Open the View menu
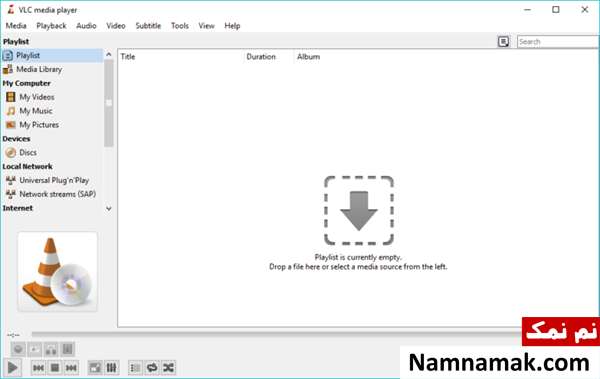The height and width of the screenshot is (379, 600). coord(206,26)
